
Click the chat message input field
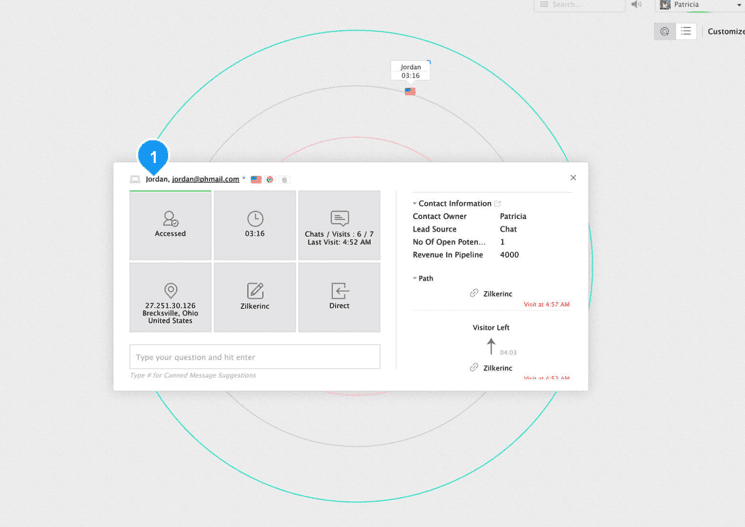(255, 357)
